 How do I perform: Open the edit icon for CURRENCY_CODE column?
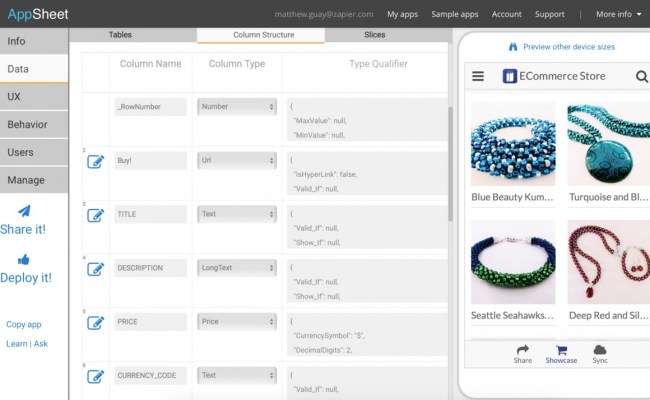pyautogui.click(x=95, y=376)
